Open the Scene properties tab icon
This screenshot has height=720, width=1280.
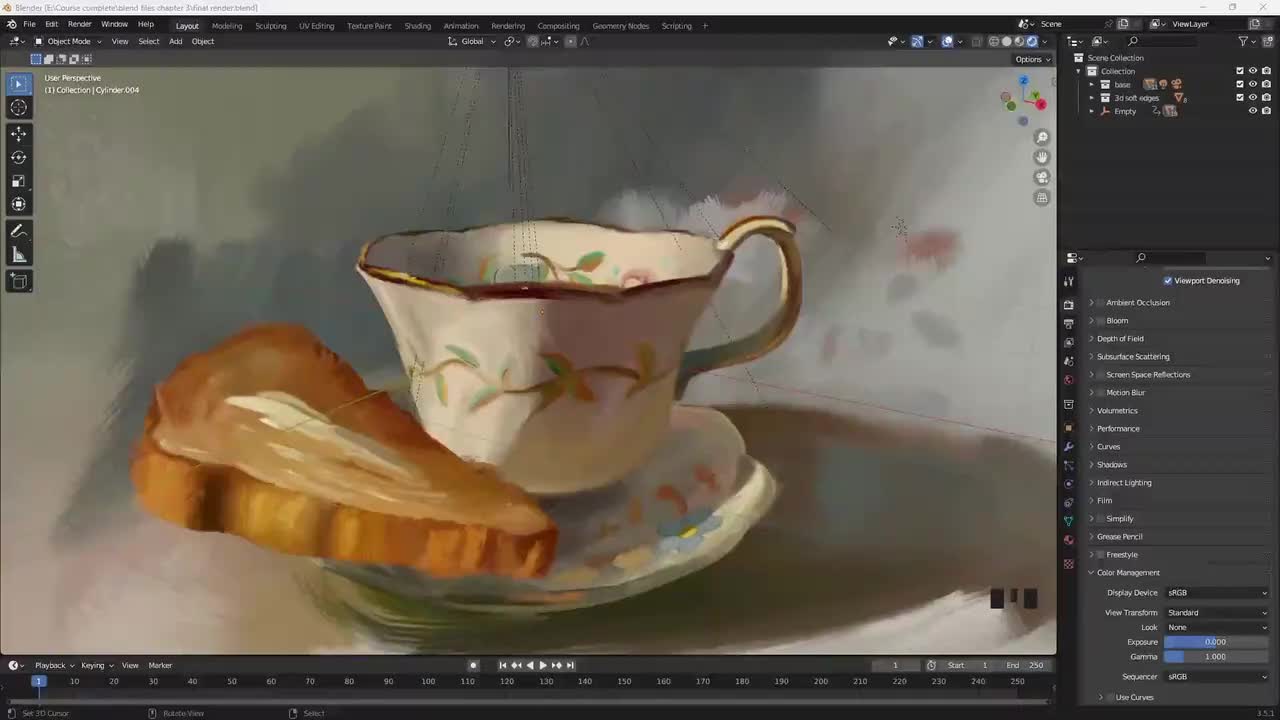pos(1068,361)
